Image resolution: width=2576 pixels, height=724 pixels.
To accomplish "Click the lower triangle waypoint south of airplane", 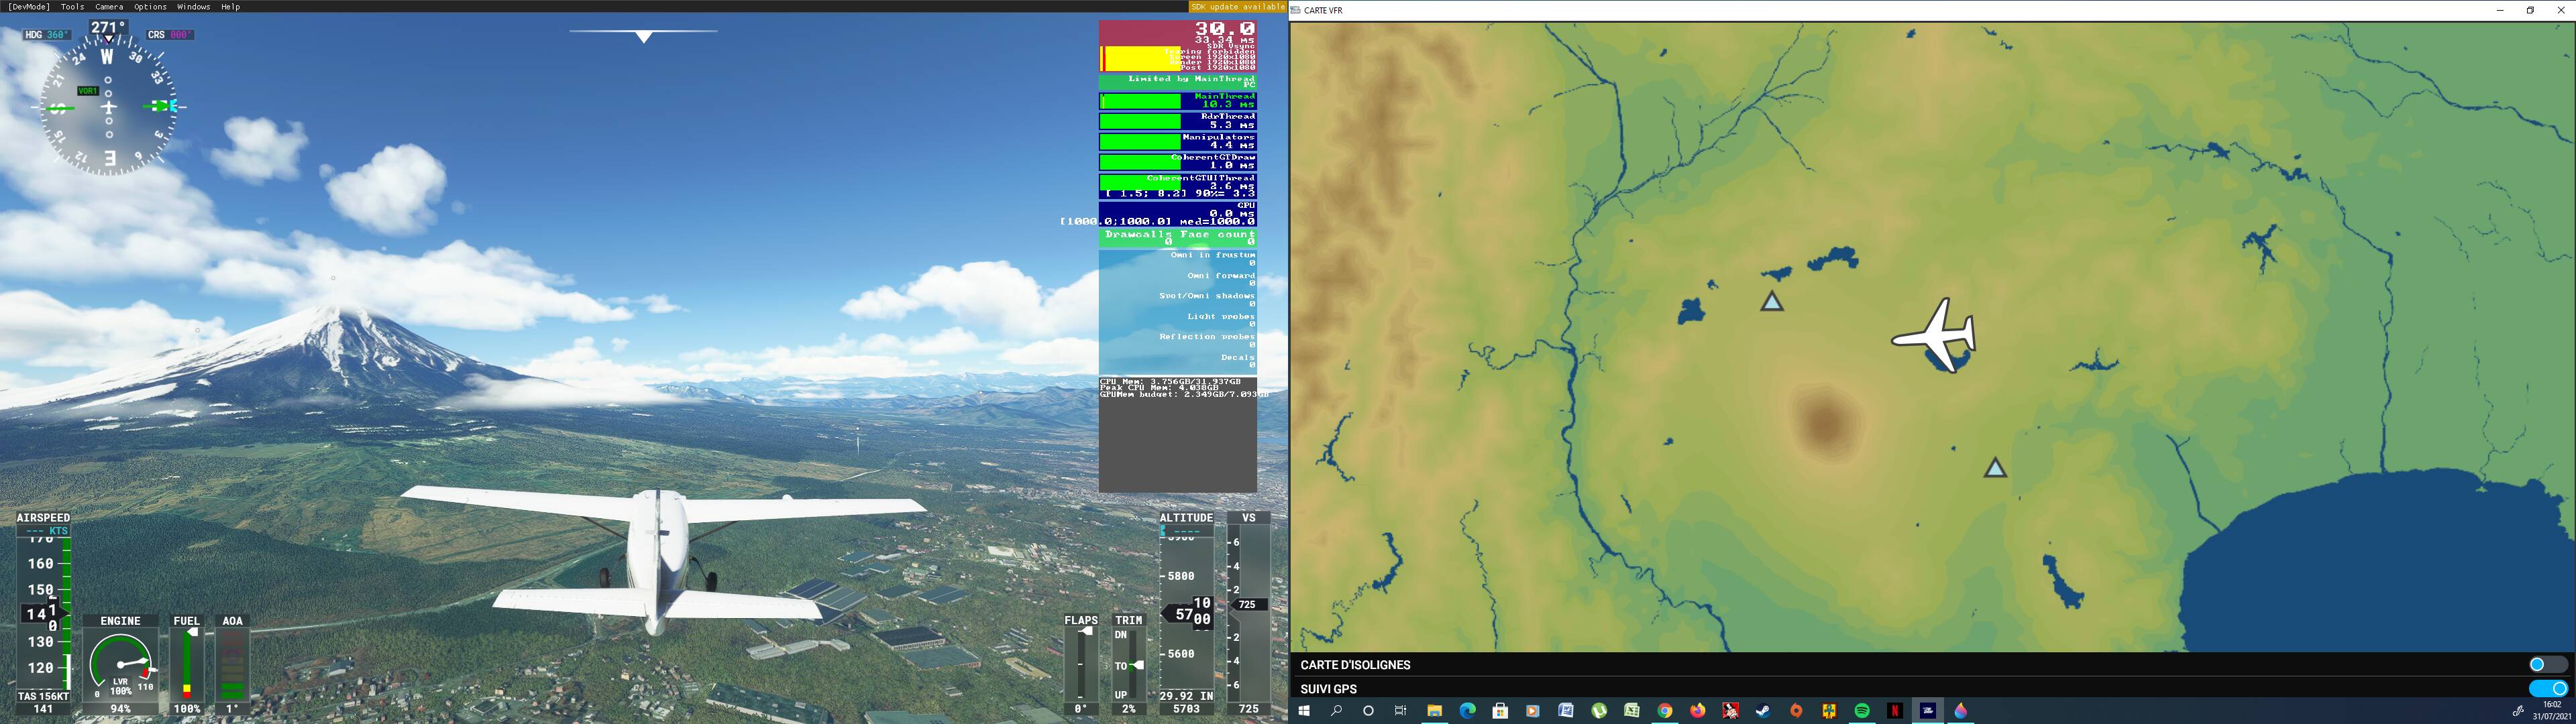I will (1995, 467).
